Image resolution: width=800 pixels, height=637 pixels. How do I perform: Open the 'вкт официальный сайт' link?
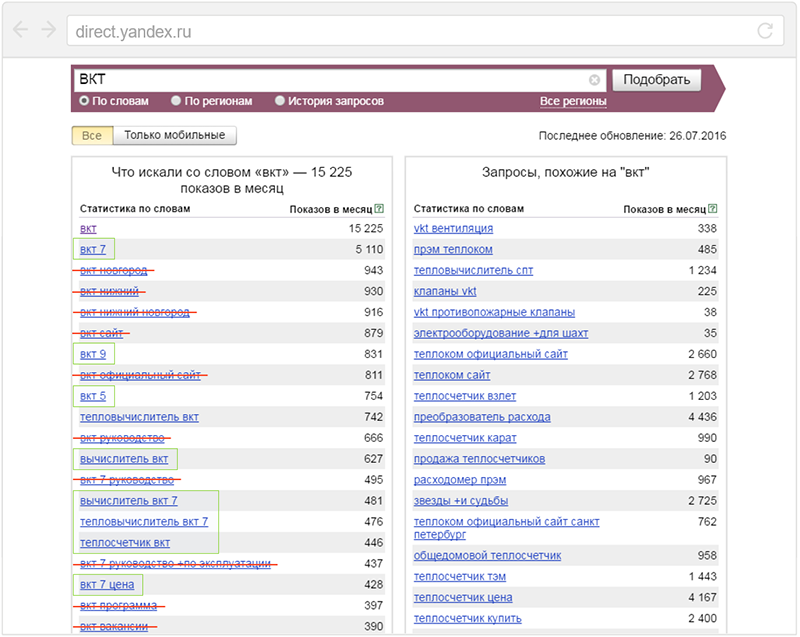click(x=140, y=375)
